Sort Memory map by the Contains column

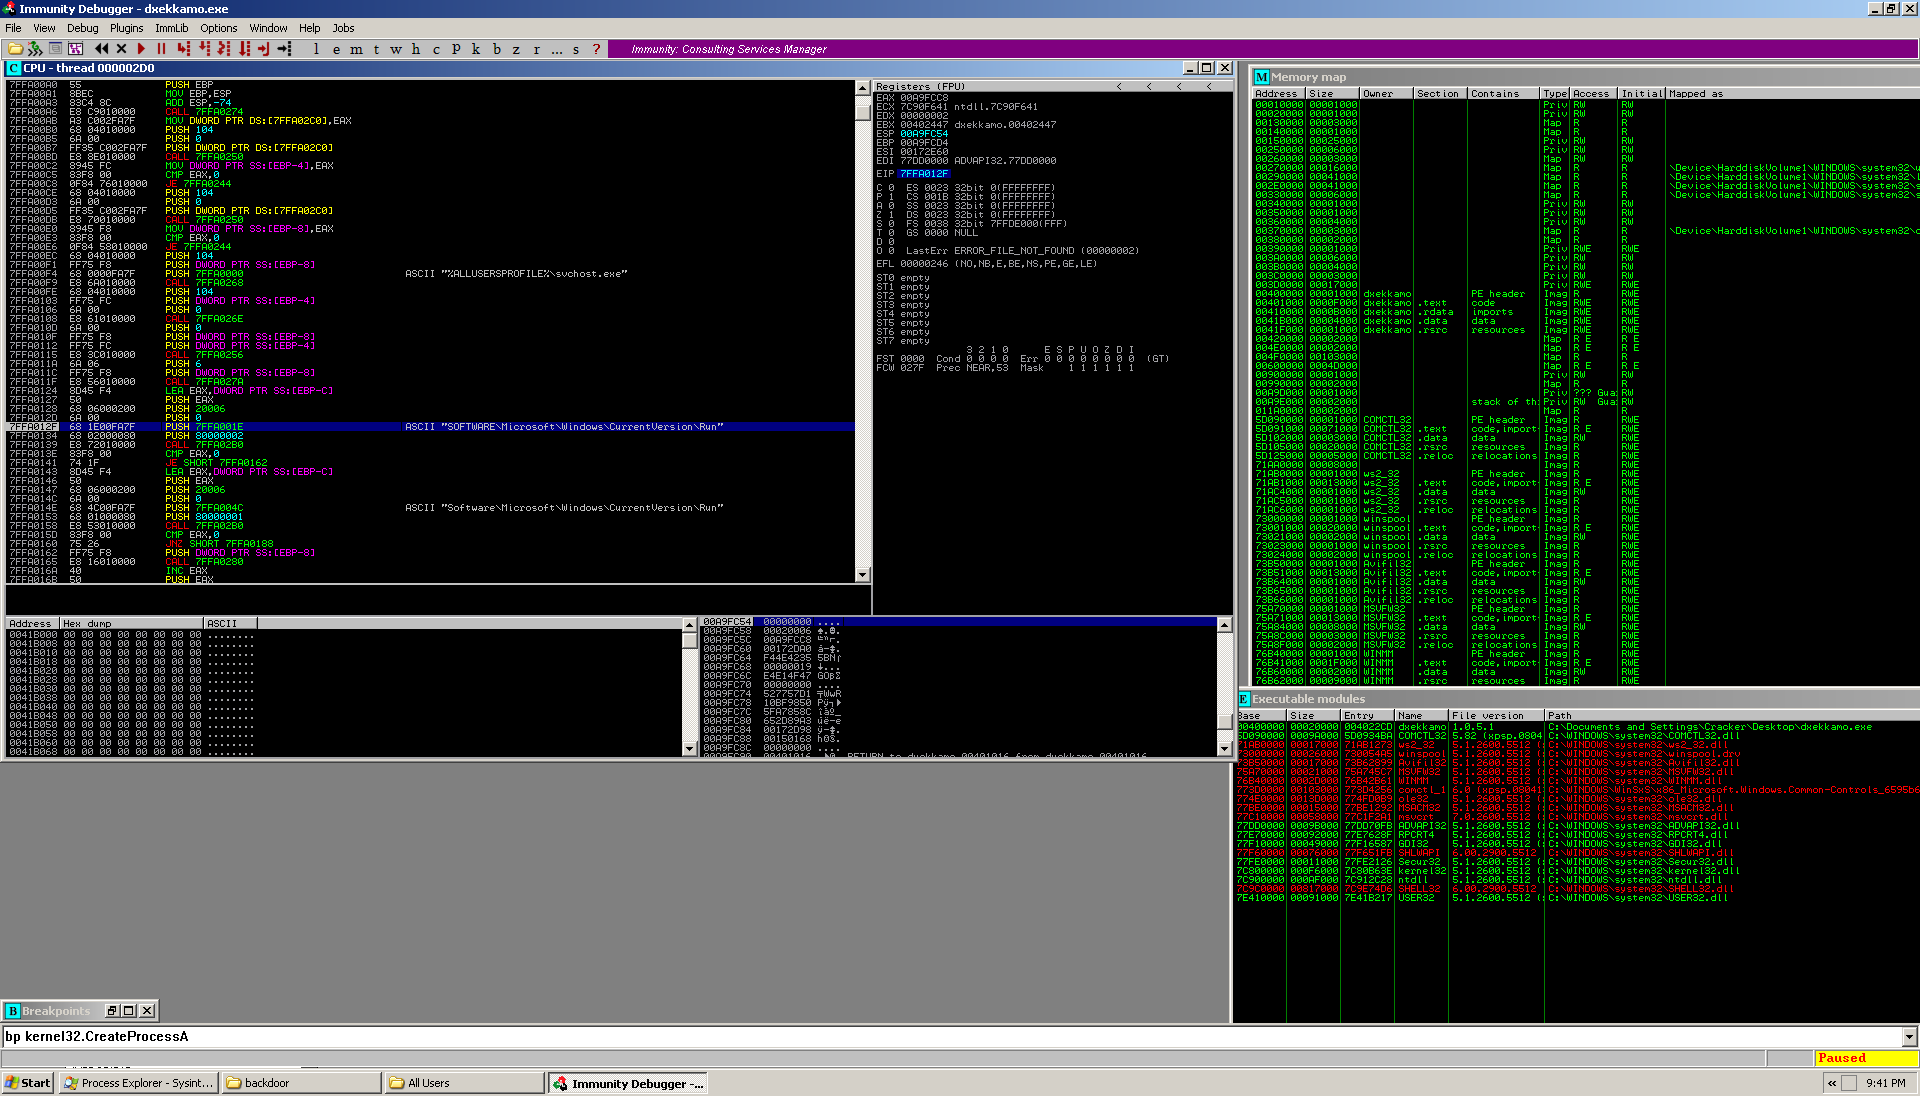tap(1503, 94)
